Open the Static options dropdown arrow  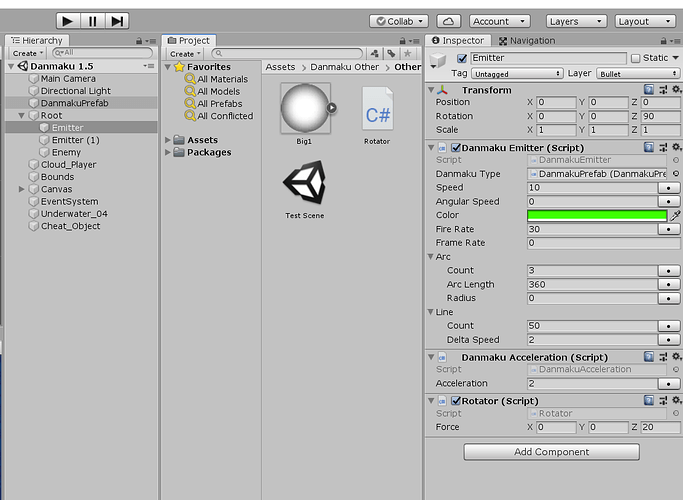click(x=676, y=57)
